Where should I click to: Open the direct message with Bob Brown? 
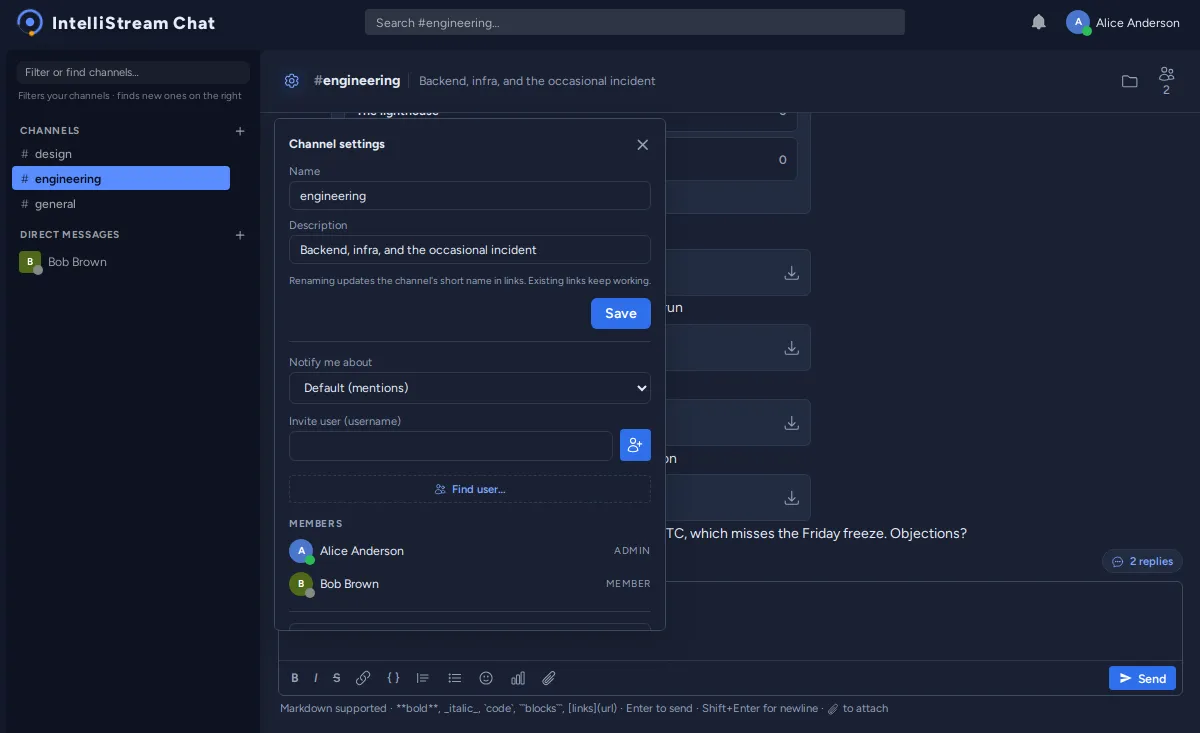(x=121, y=262)
